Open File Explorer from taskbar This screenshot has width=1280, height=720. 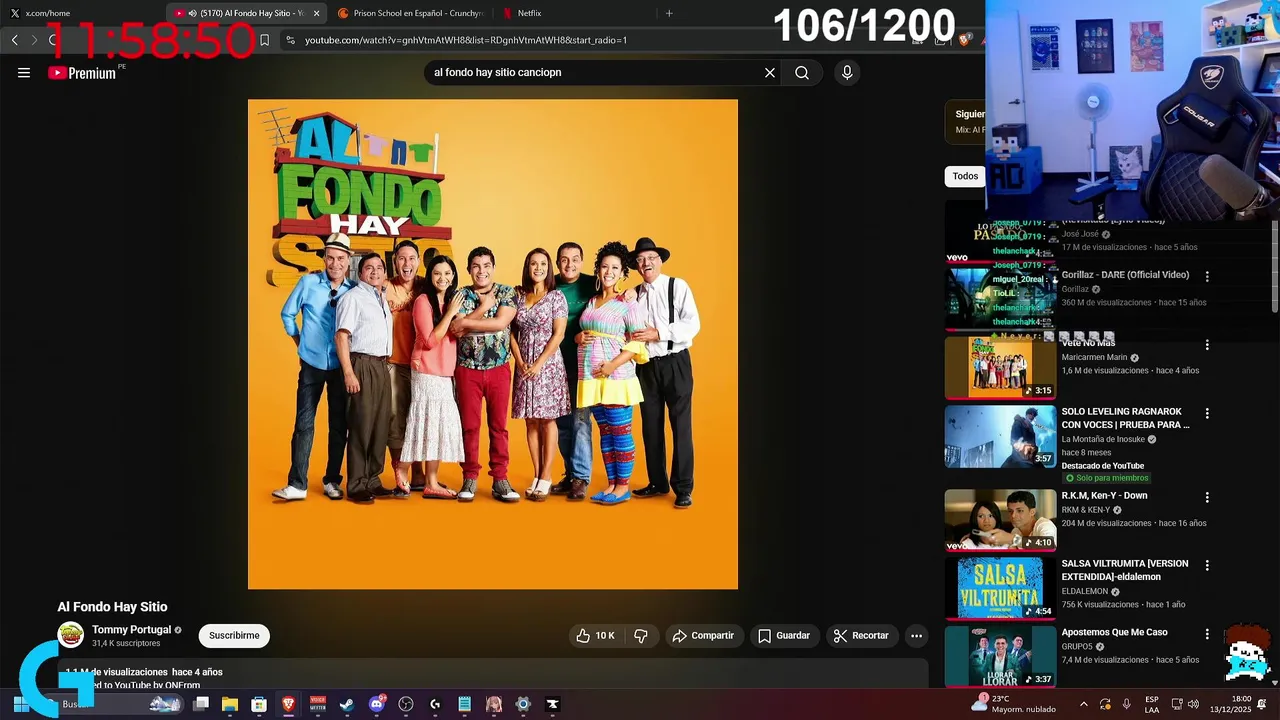230,704
